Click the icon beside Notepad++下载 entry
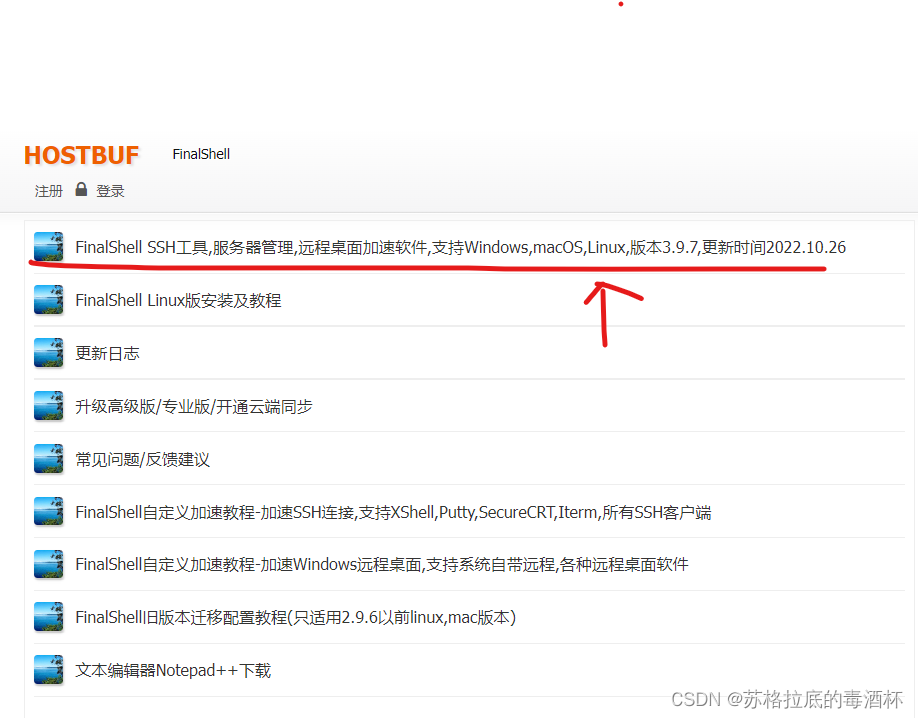This screenshot has height=718, width=918. [x=48, y=670]
